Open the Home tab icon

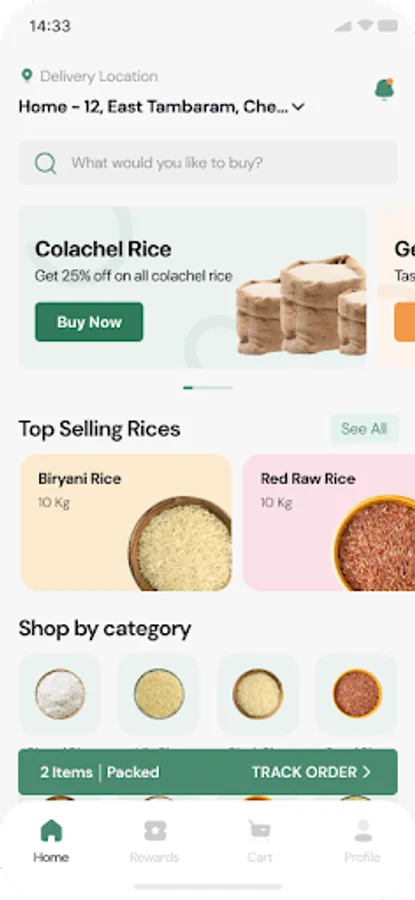[x=51, y=831]
